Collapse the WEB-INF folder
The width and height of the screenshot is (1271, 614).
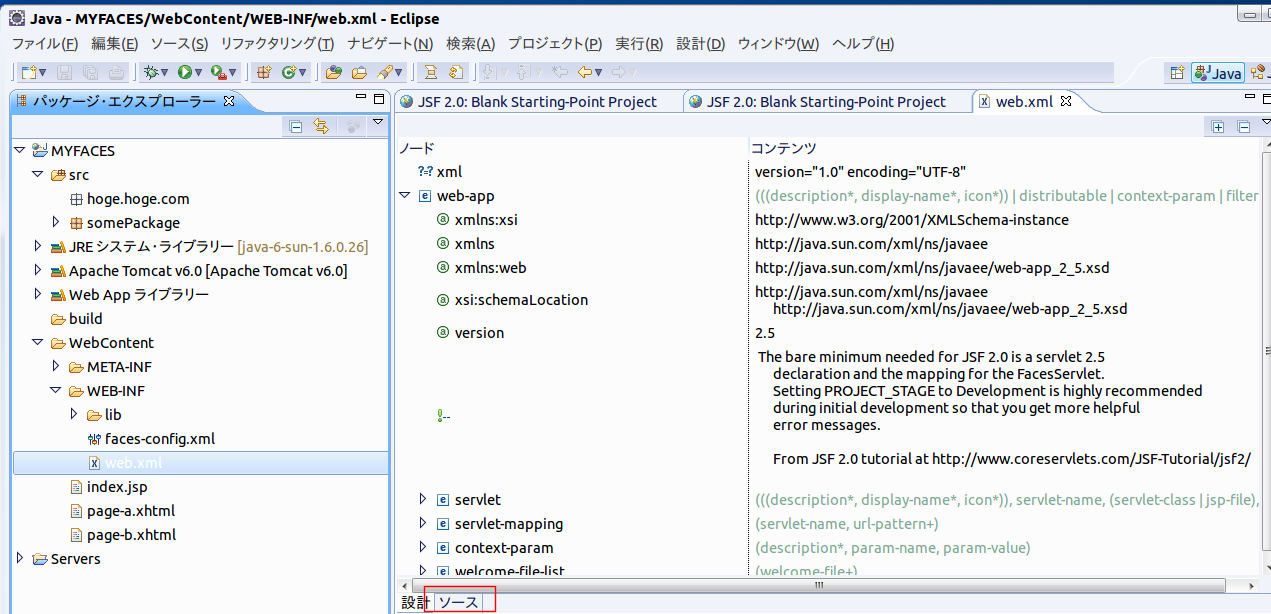point(56,390)
